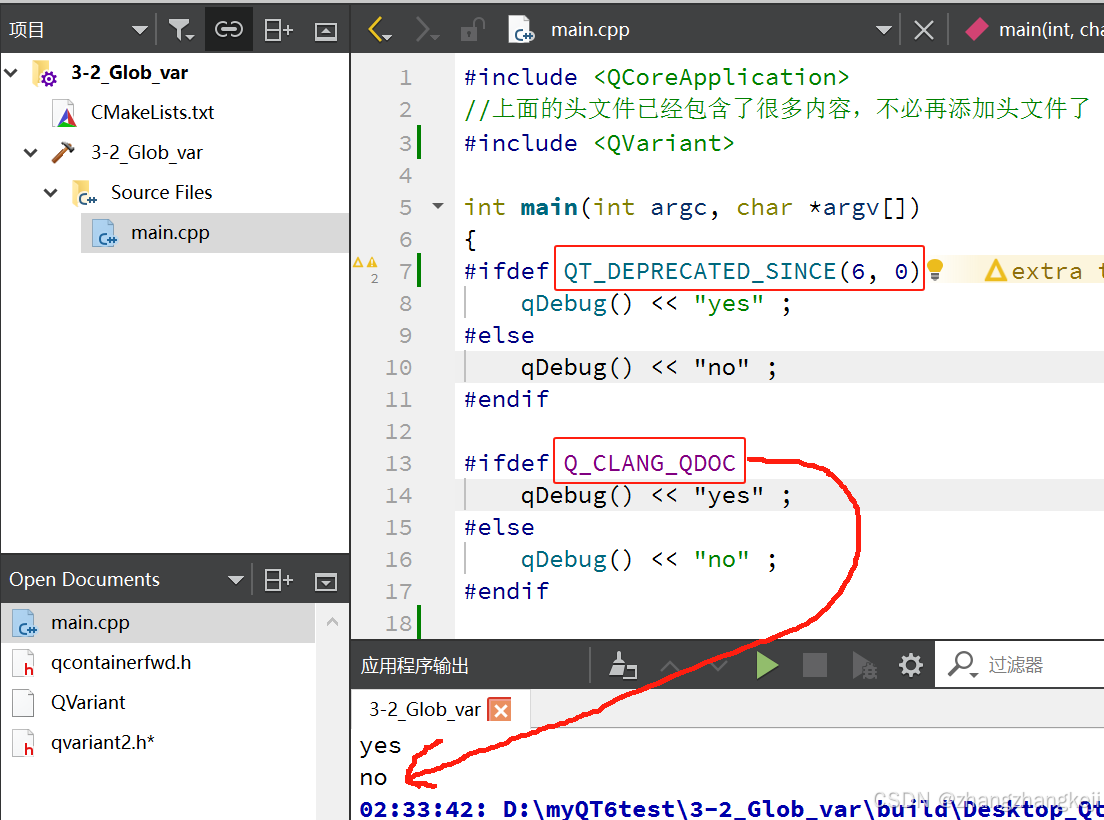
Task: Select the 3-2_Glob_var output tab
Action: click(425, 709)
